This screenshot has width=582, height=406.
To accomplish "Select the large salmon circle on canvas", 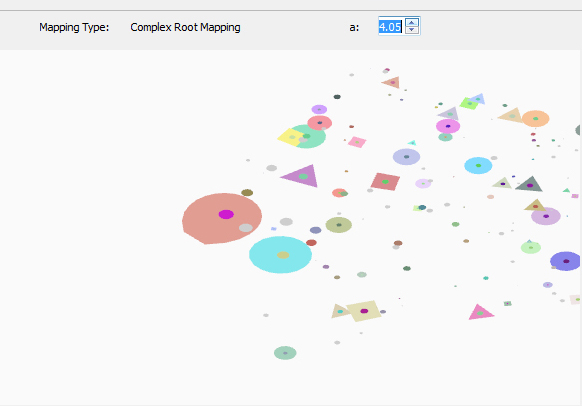I will [x=222, y=219].
